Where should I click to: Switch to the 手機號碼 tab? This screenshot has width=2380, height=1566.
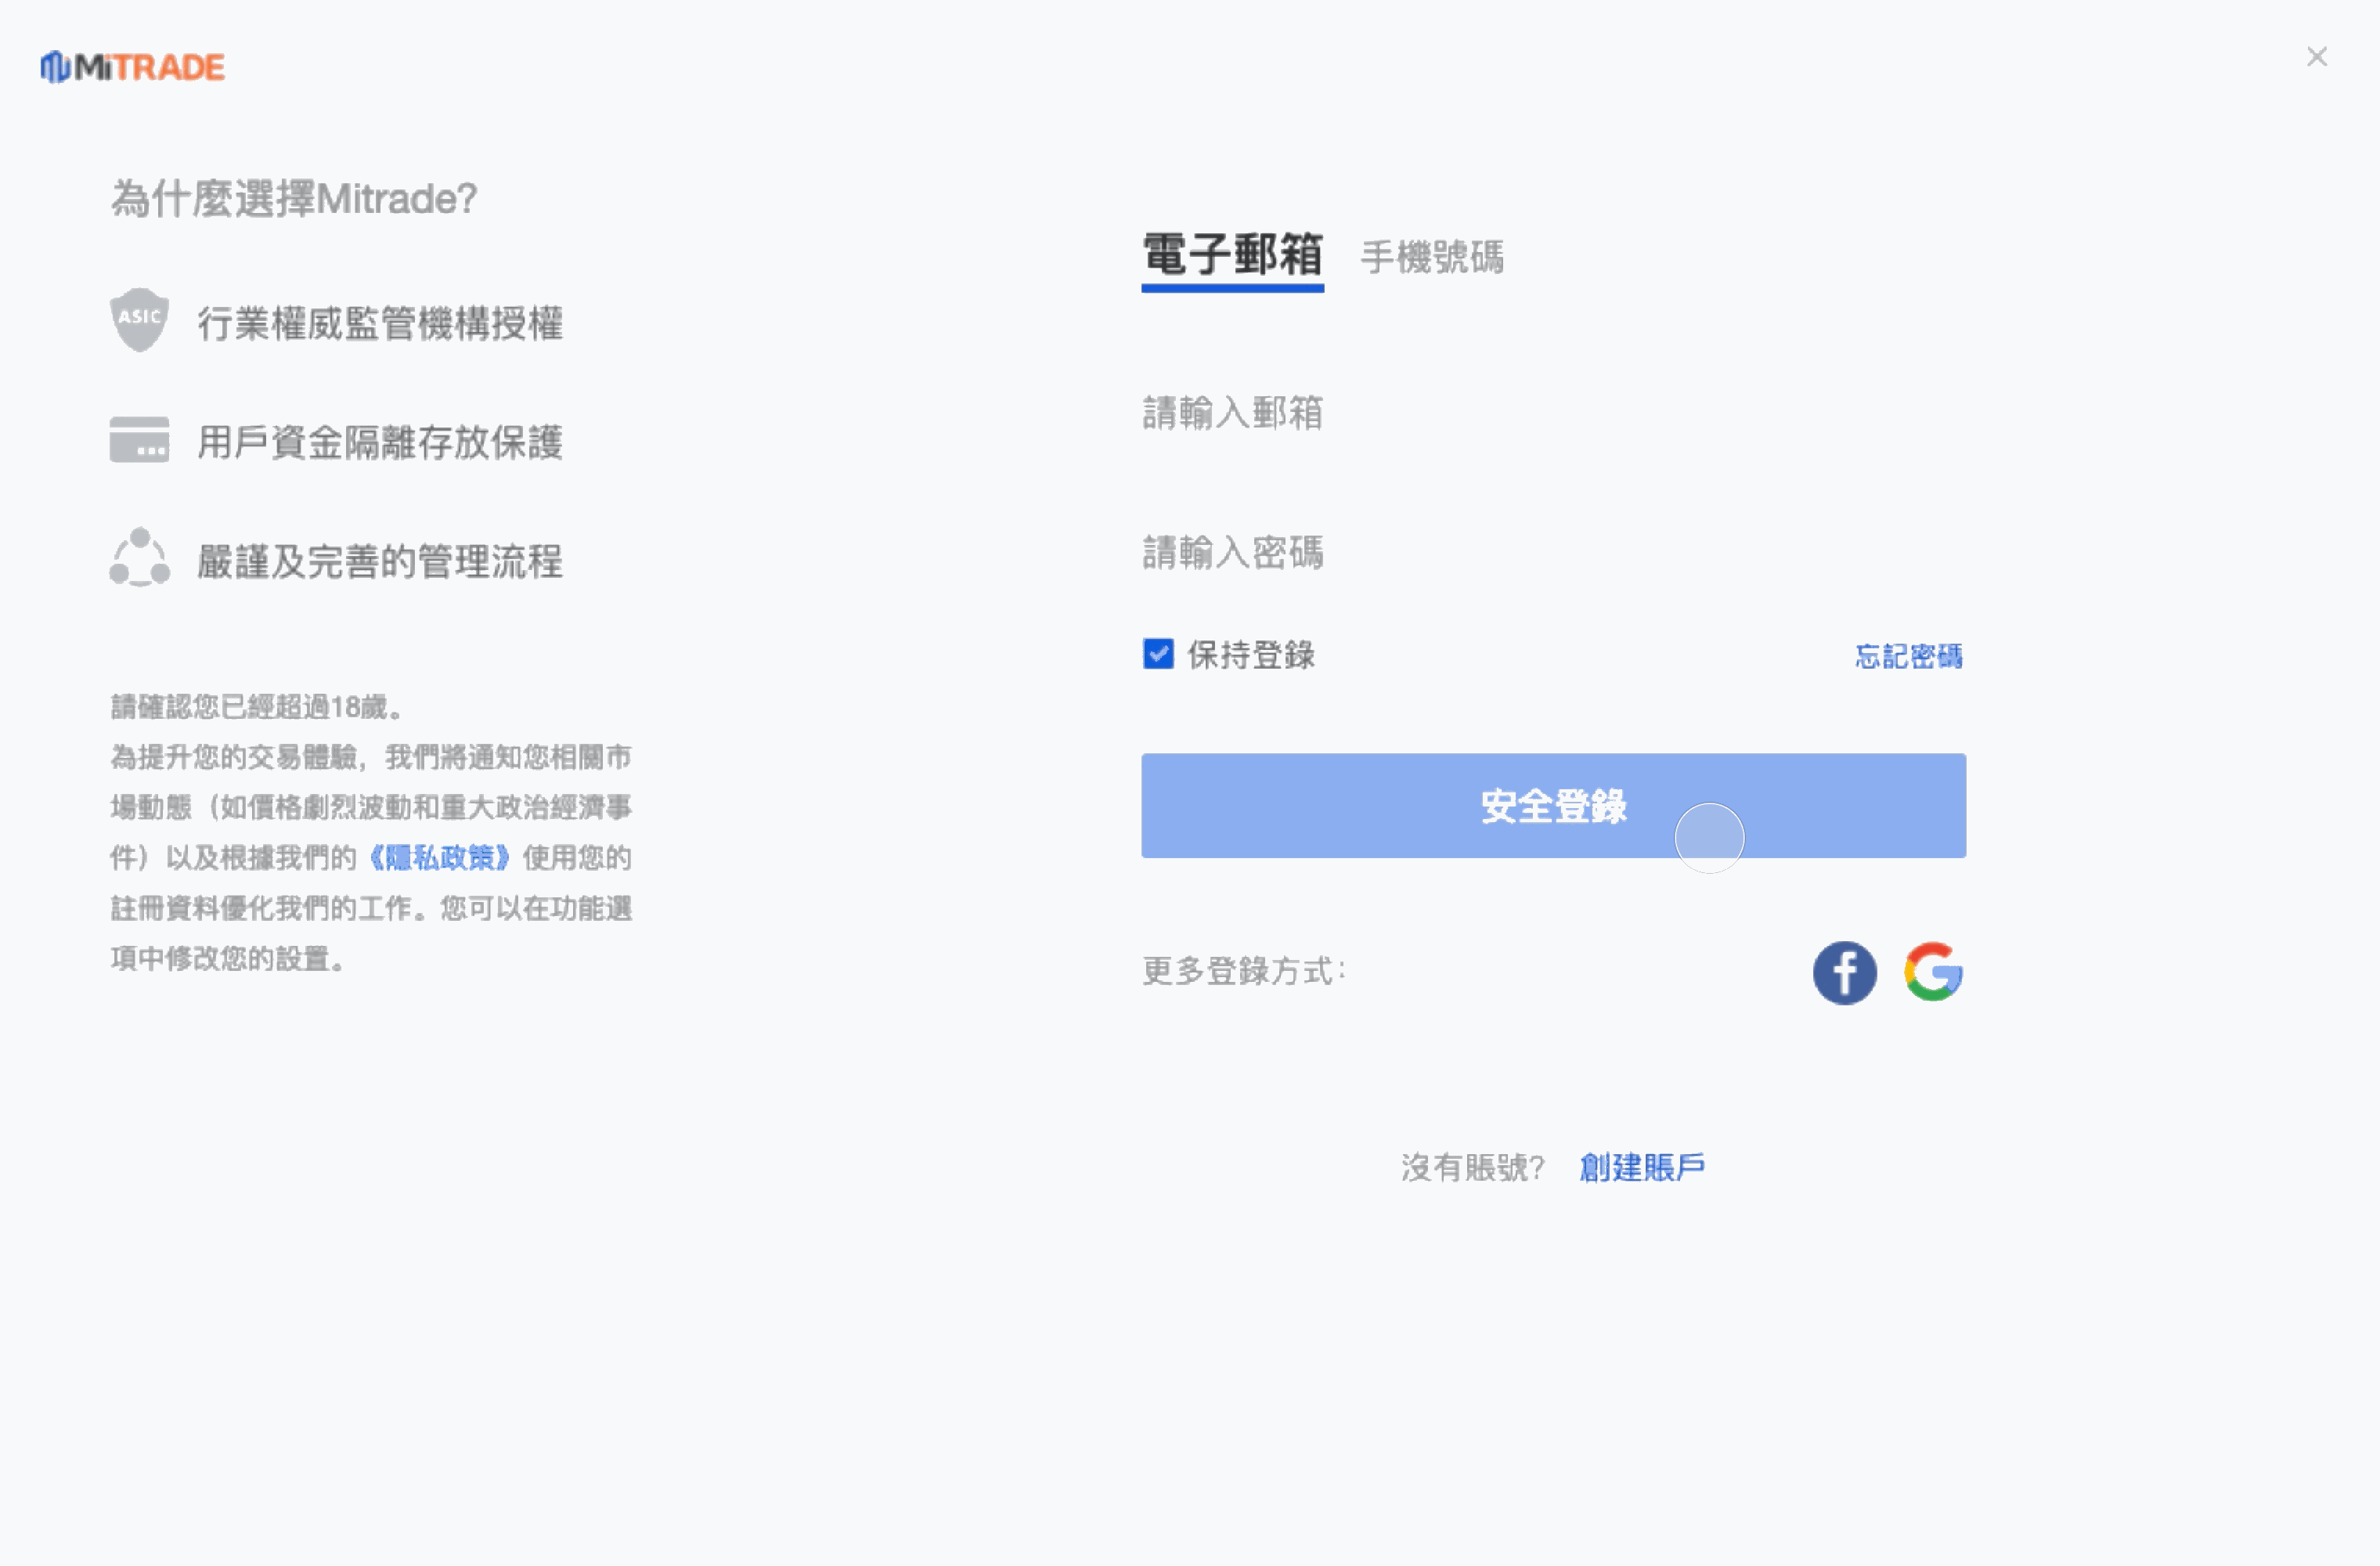point(1432,257)
